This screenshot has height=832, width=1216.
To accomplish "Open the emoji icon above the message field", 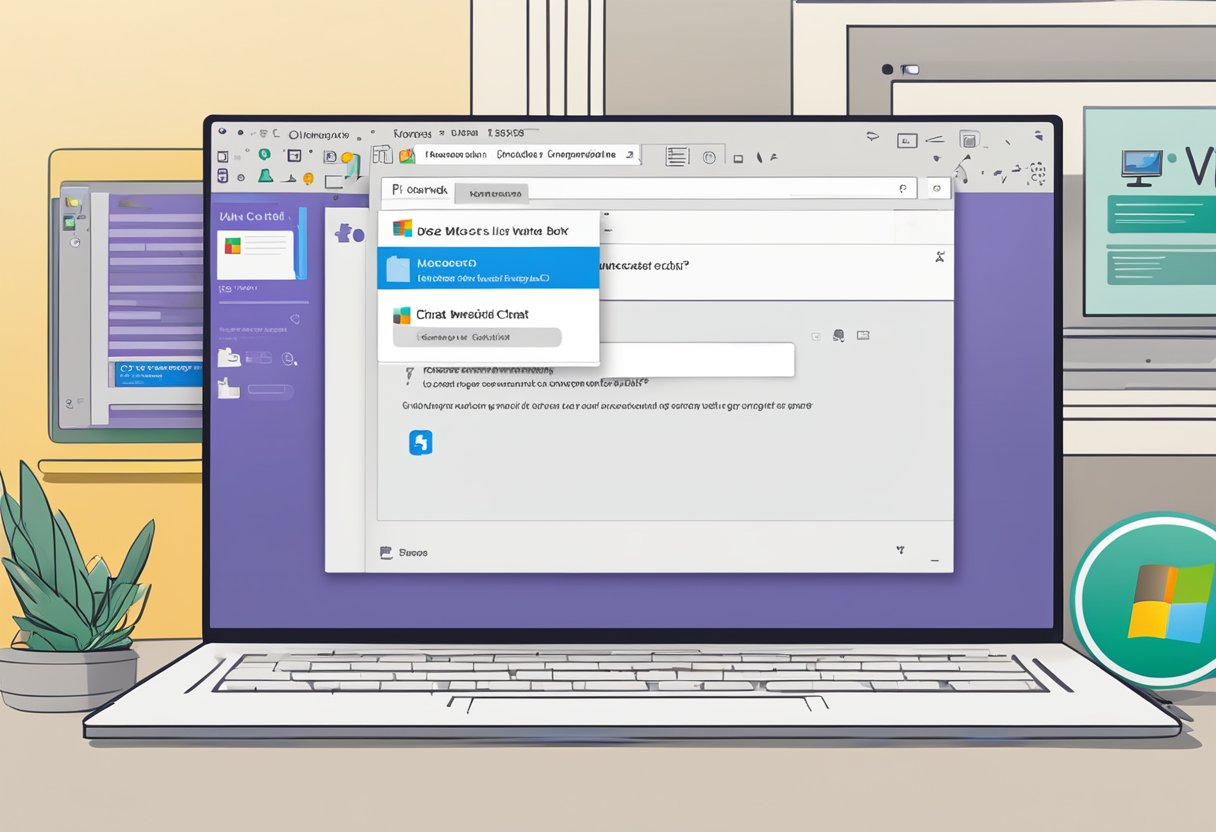I will coord(839,335).
